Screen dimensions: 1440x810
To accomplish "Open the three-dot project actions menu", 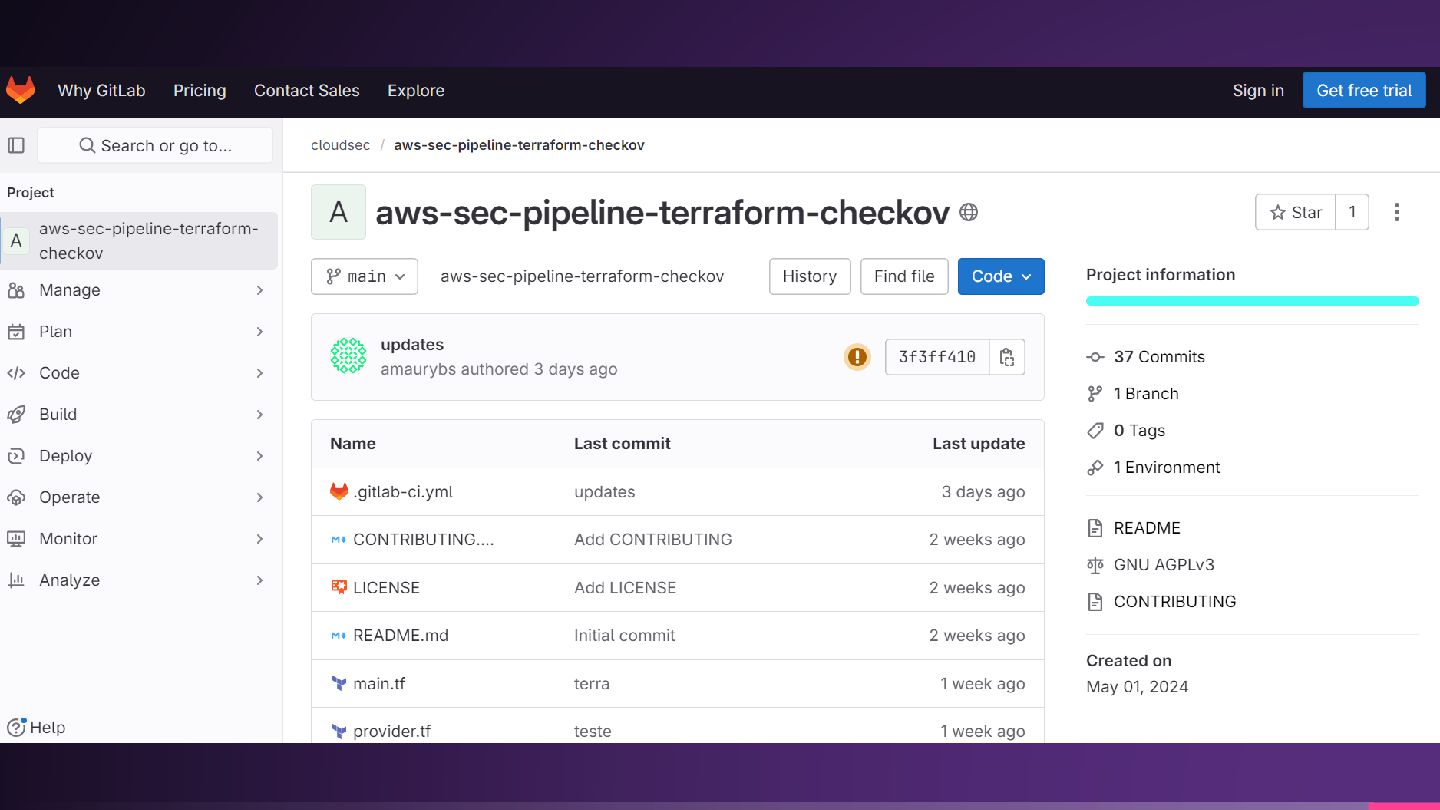I will pyautogui.click(x=1397, y=212).
